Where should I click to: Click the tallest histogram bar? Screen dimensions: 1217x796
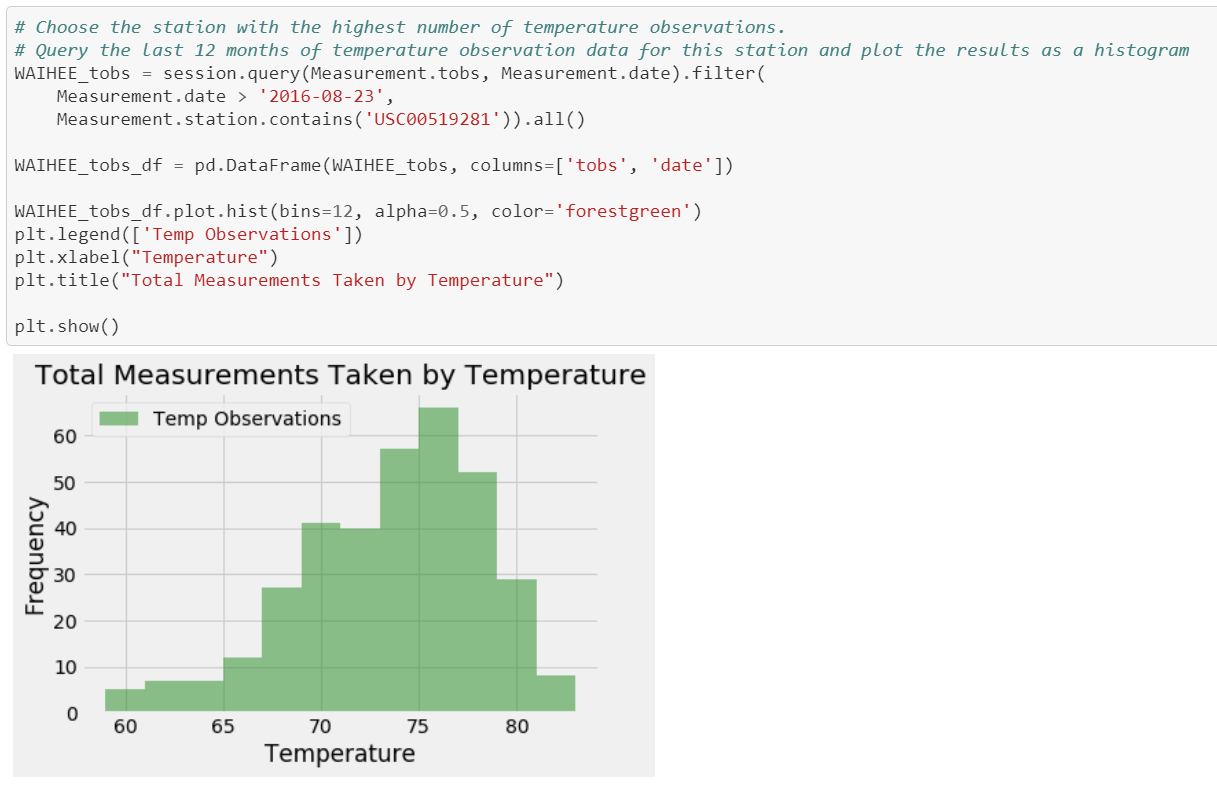point(438,560)
